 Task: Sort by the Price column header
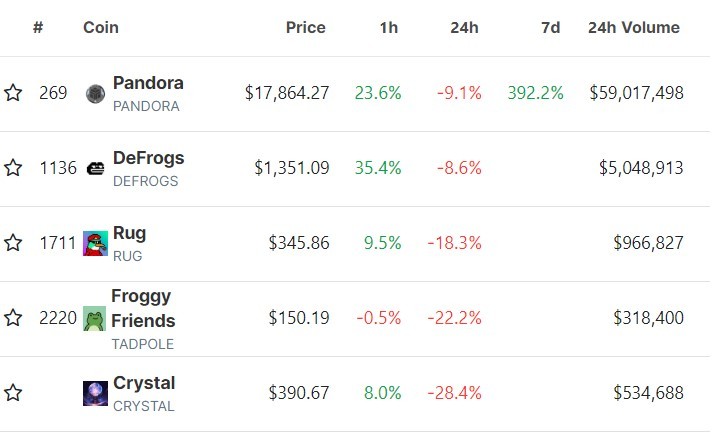coord(305,28)
